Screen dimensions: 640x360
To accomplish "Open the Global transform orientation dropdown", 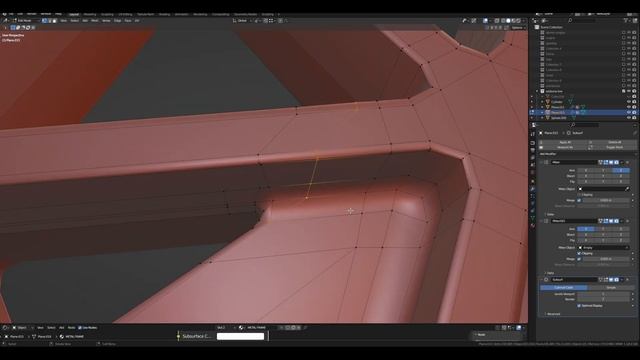I will 241,20.
